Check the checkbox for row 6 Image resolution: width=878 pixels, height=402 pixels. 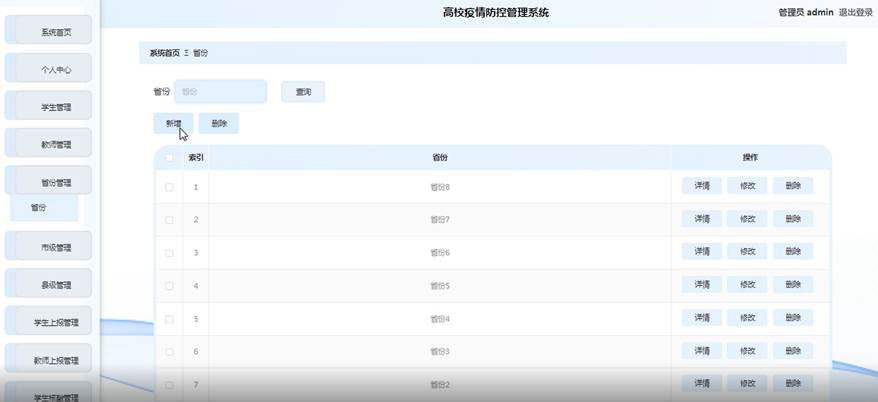[169, 352]
